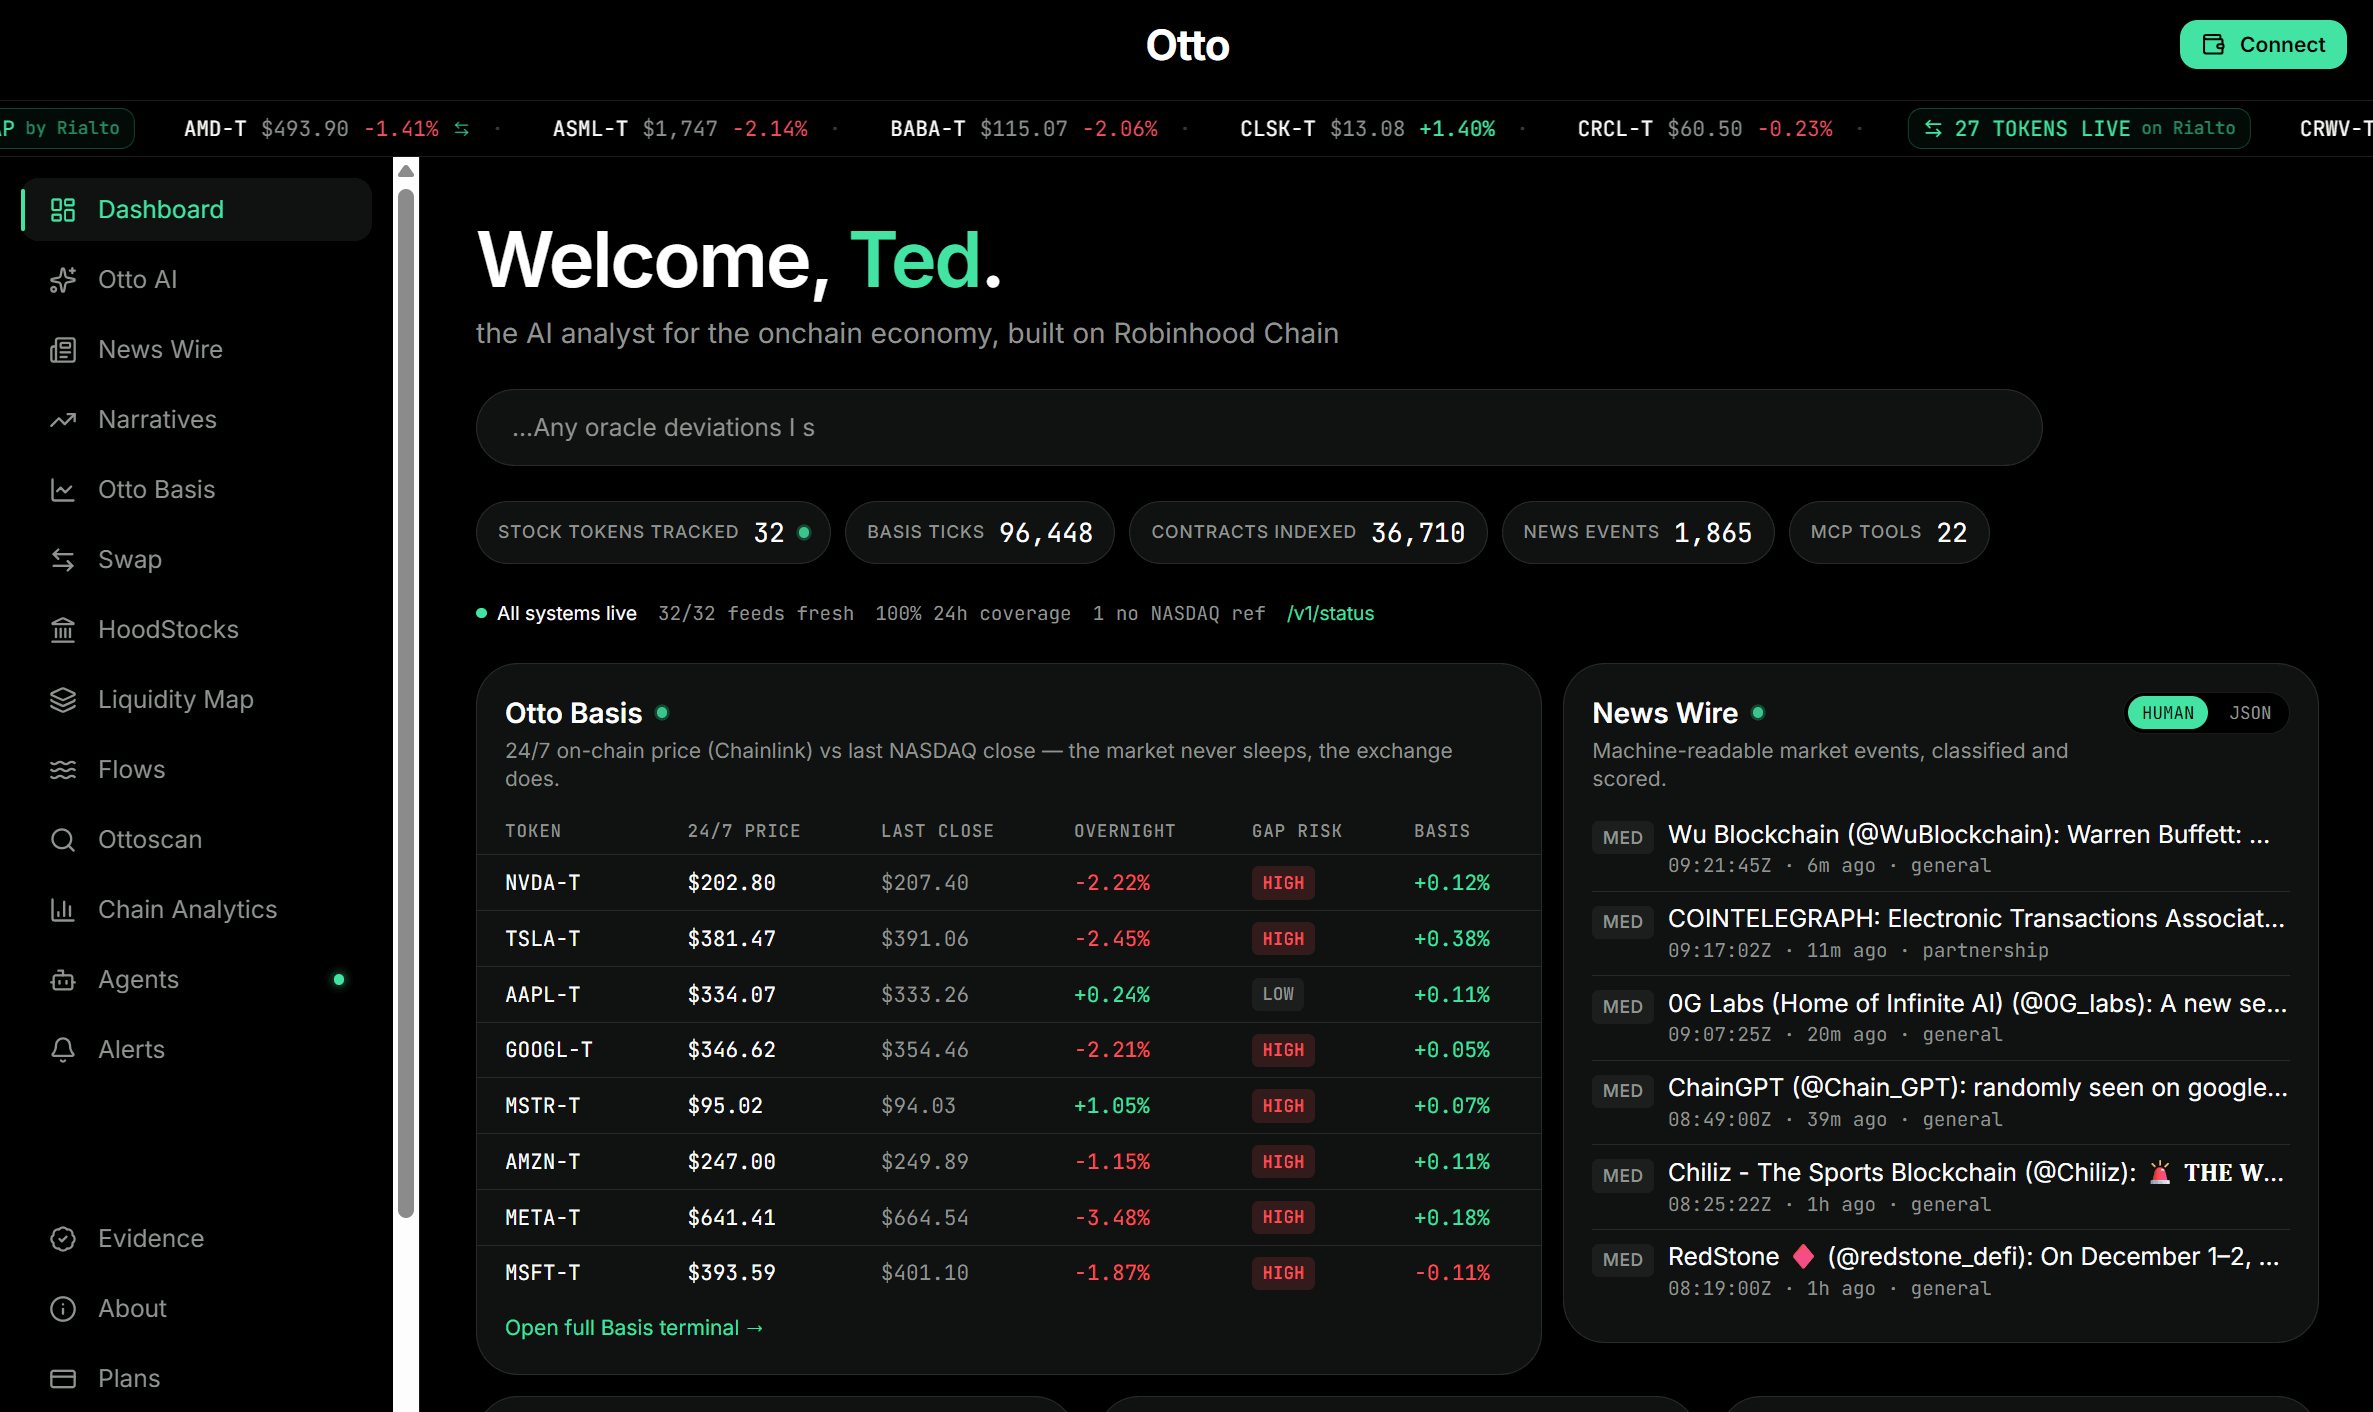2373x1412 pixels.
Task: Open the Otto AI menu item
Action: click(x=197, y=280)
